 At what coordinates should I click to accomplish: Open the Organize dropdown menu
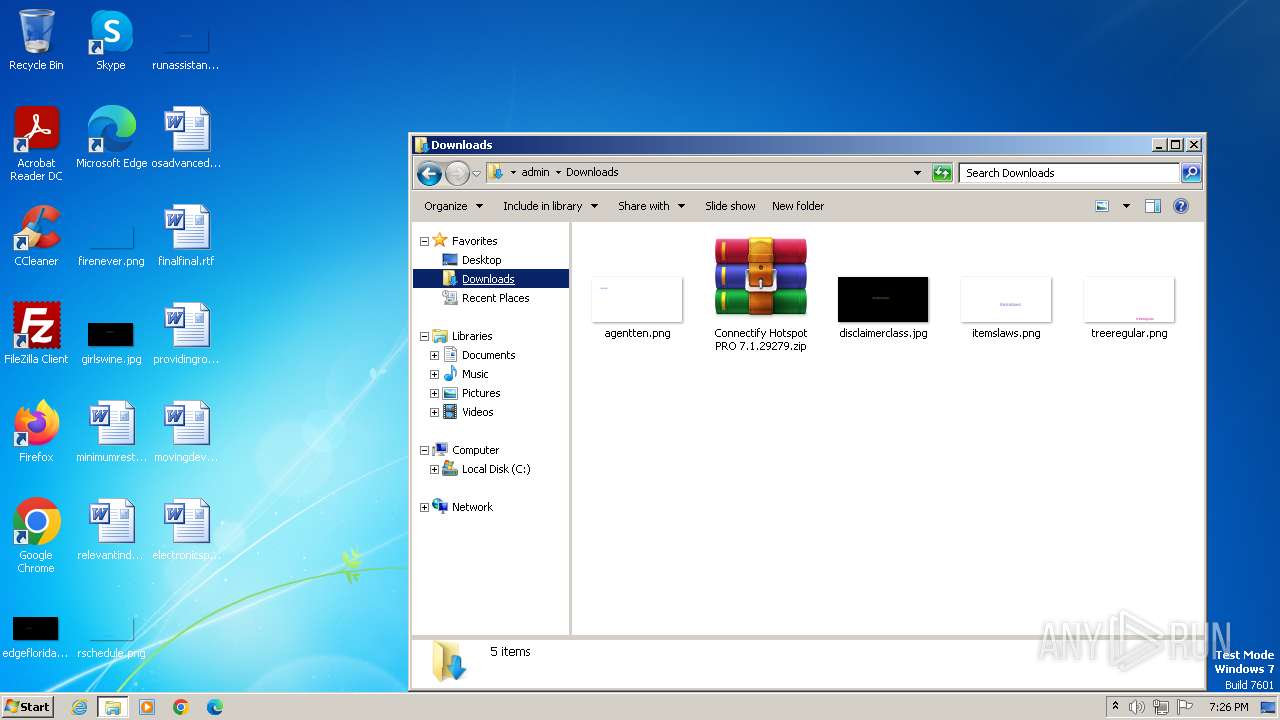point(453,206)
